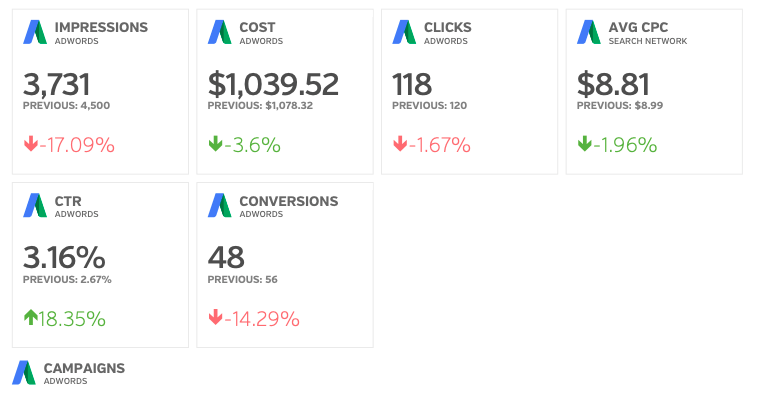Click ADWORDS subtitle under CAMPAIGNS

coord(66,381)
